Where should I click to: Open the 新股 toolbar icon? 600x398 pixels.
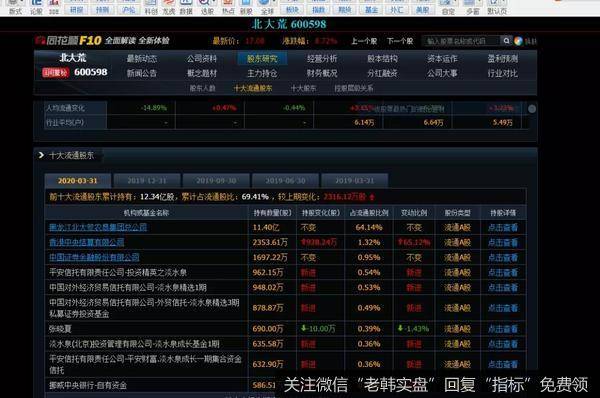point(246,7)
